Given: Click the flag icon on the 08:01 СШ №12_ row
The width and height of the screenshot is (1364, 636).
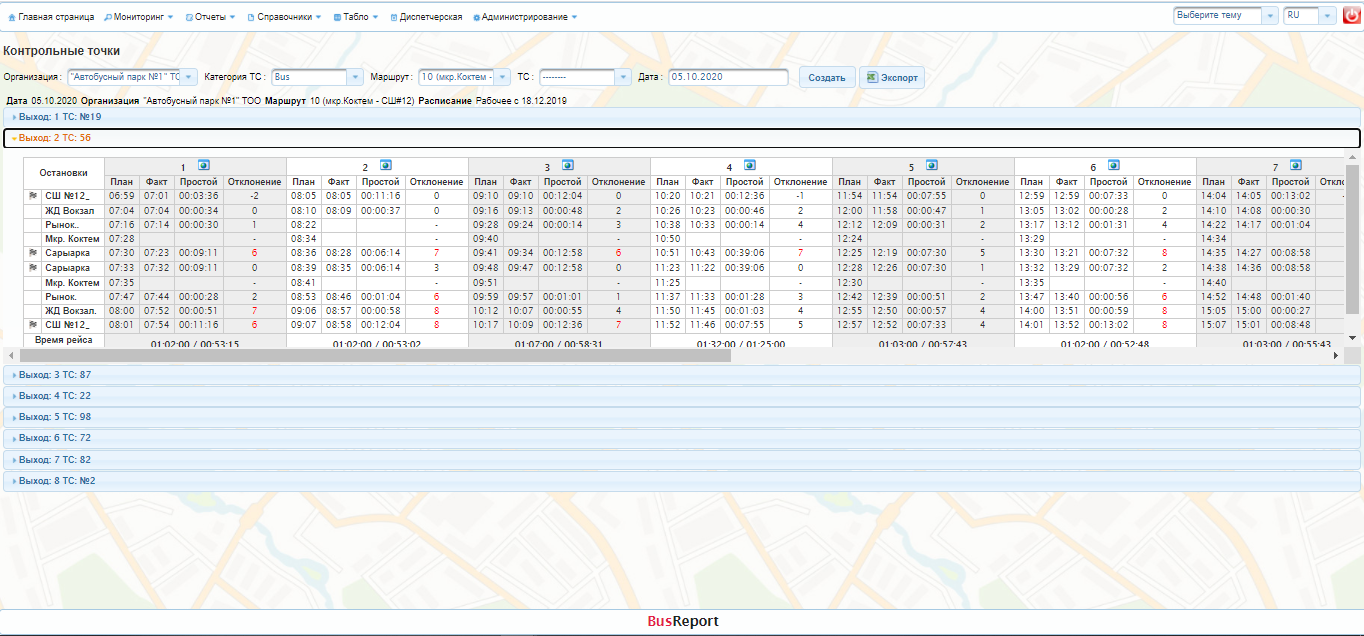Looking at the screenshot, I should click(34, 325).
